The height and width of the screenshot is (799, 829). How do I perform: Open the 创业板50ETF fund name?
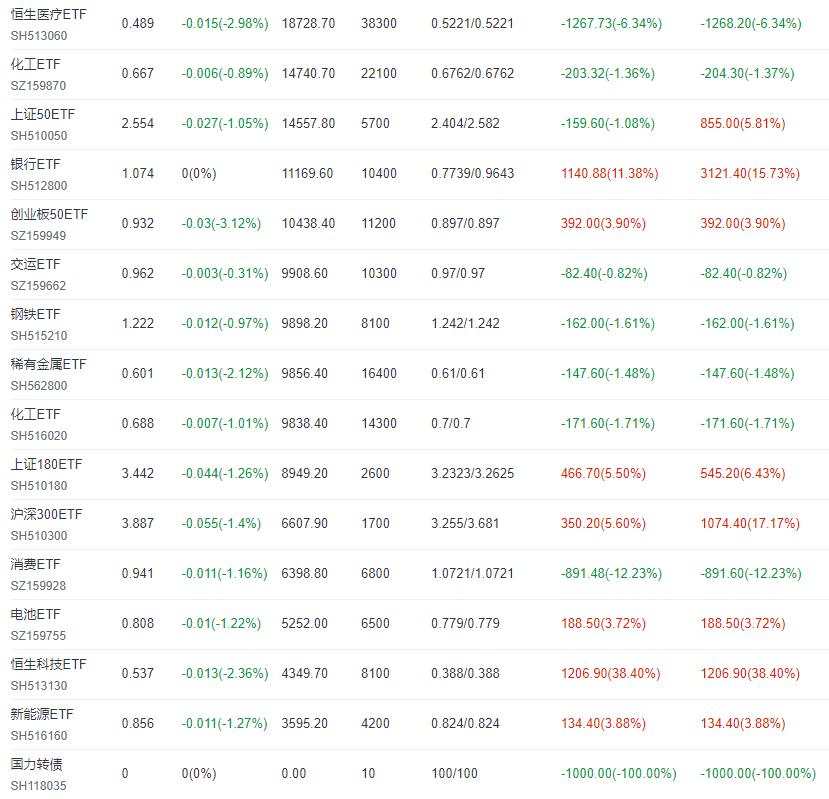tap(49, 214)
